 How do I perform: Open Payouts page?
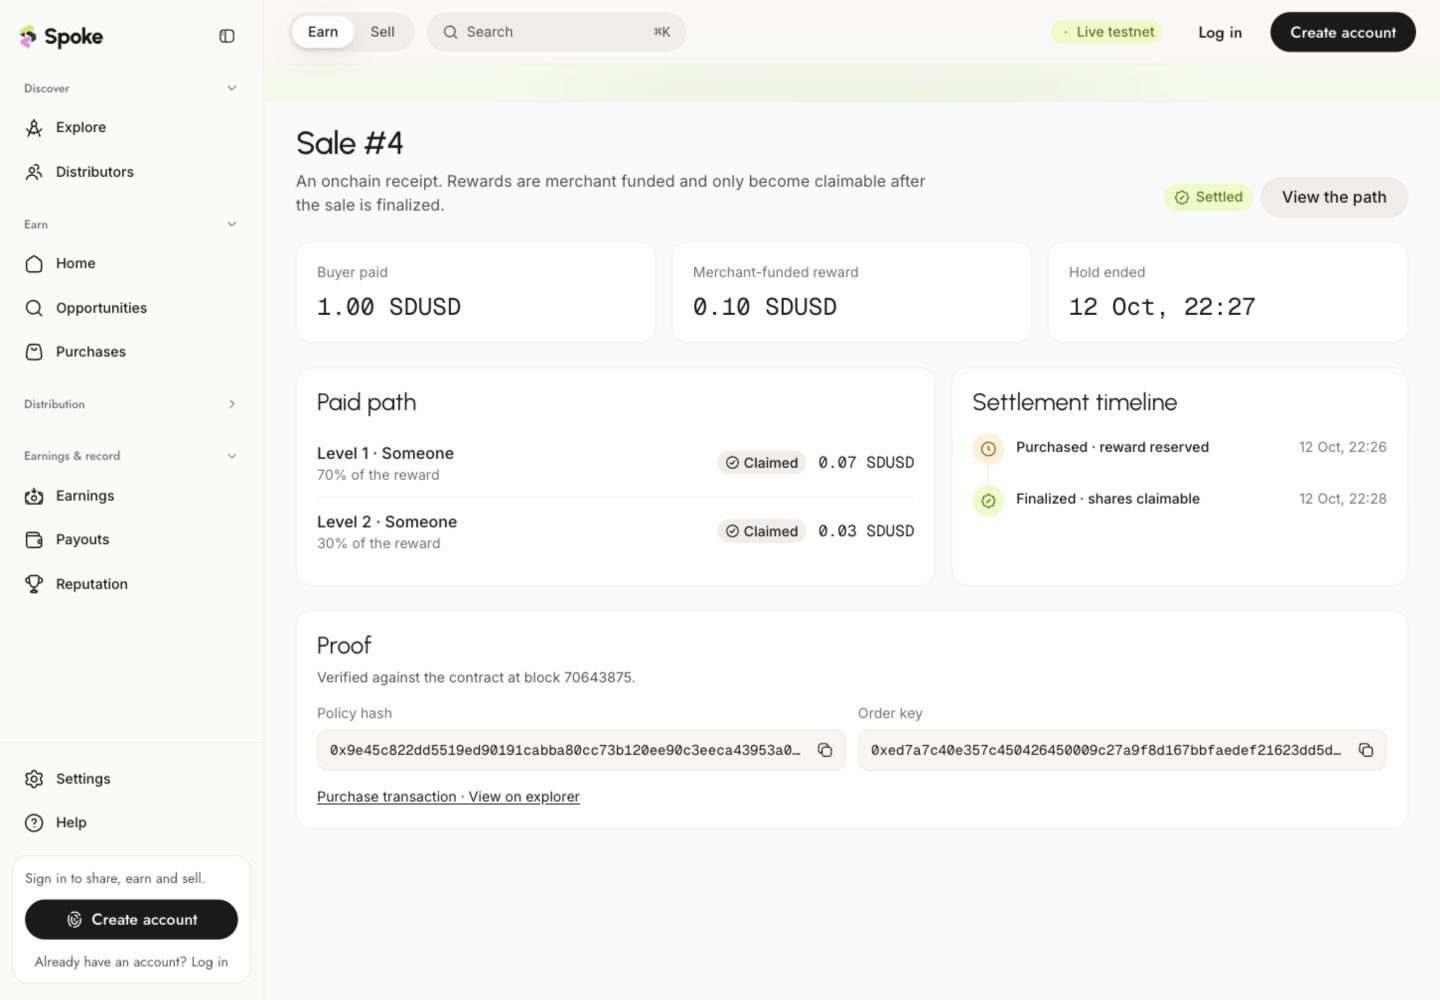pos(131,540)
